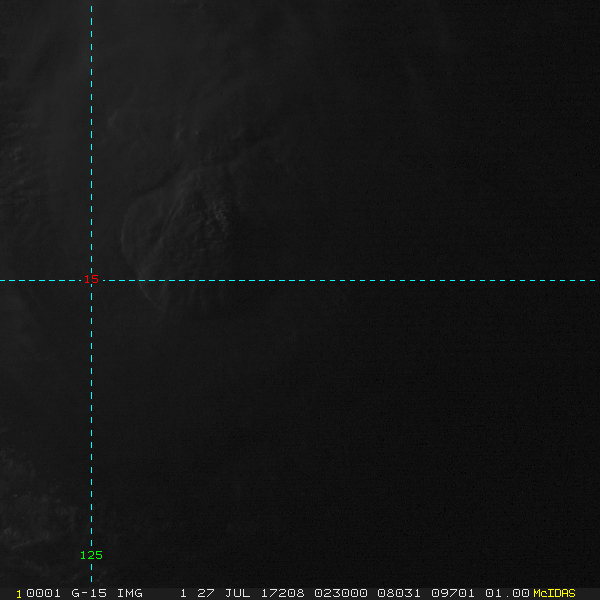Screen dimensions: 600x600
Task: Click the yellow 1 at the footer's start
Action: click(x=19, y=593)
